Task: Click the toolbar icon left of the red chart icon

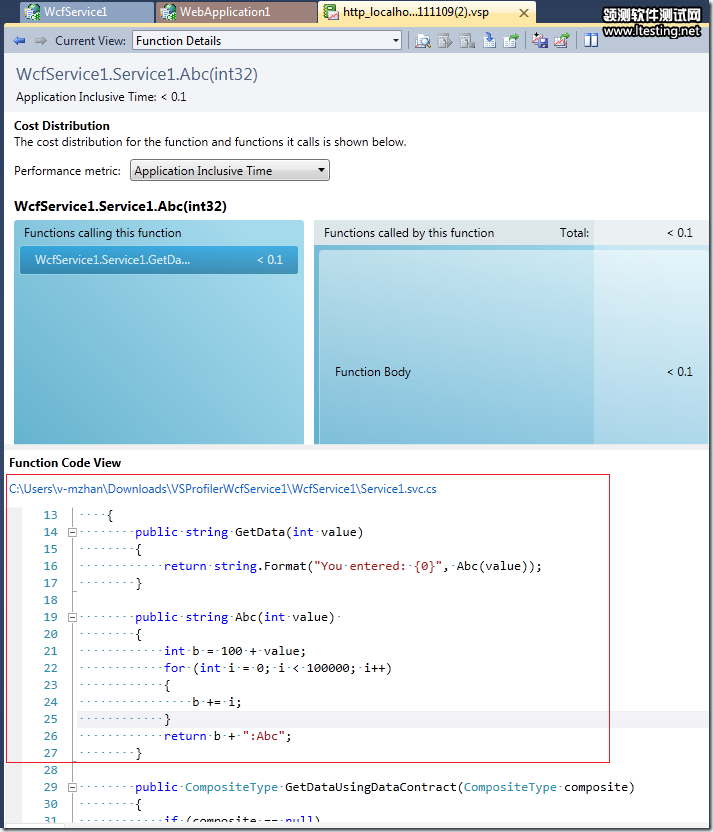Action: [540, 41]
